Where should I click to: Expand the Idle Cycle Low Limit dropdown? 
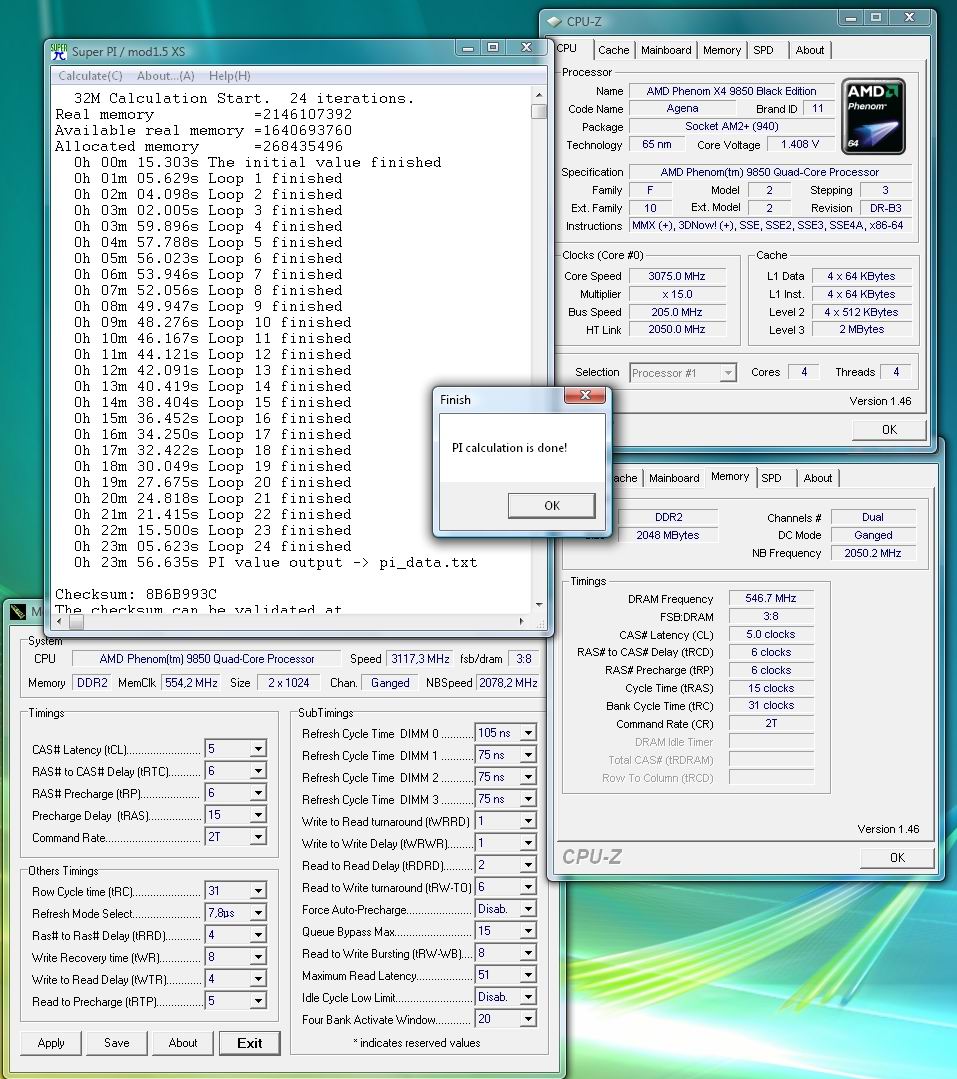(x=528, y=998)
